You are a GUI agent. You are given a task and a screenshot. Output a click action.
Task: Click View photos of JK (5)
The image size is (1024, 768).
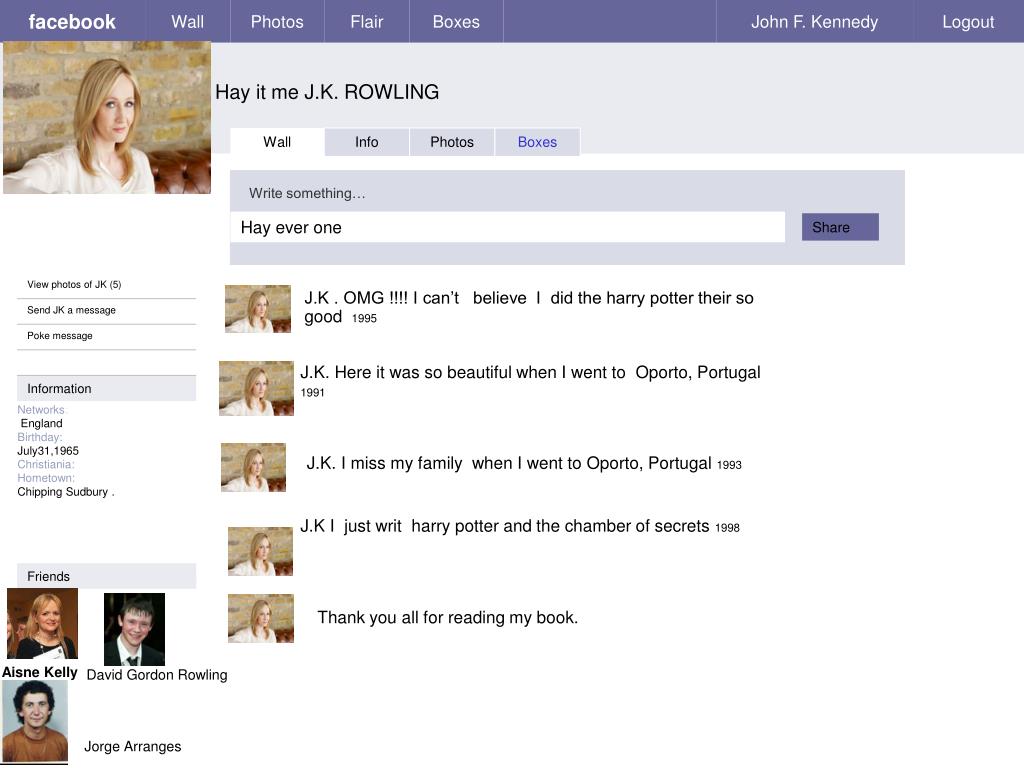74,284
